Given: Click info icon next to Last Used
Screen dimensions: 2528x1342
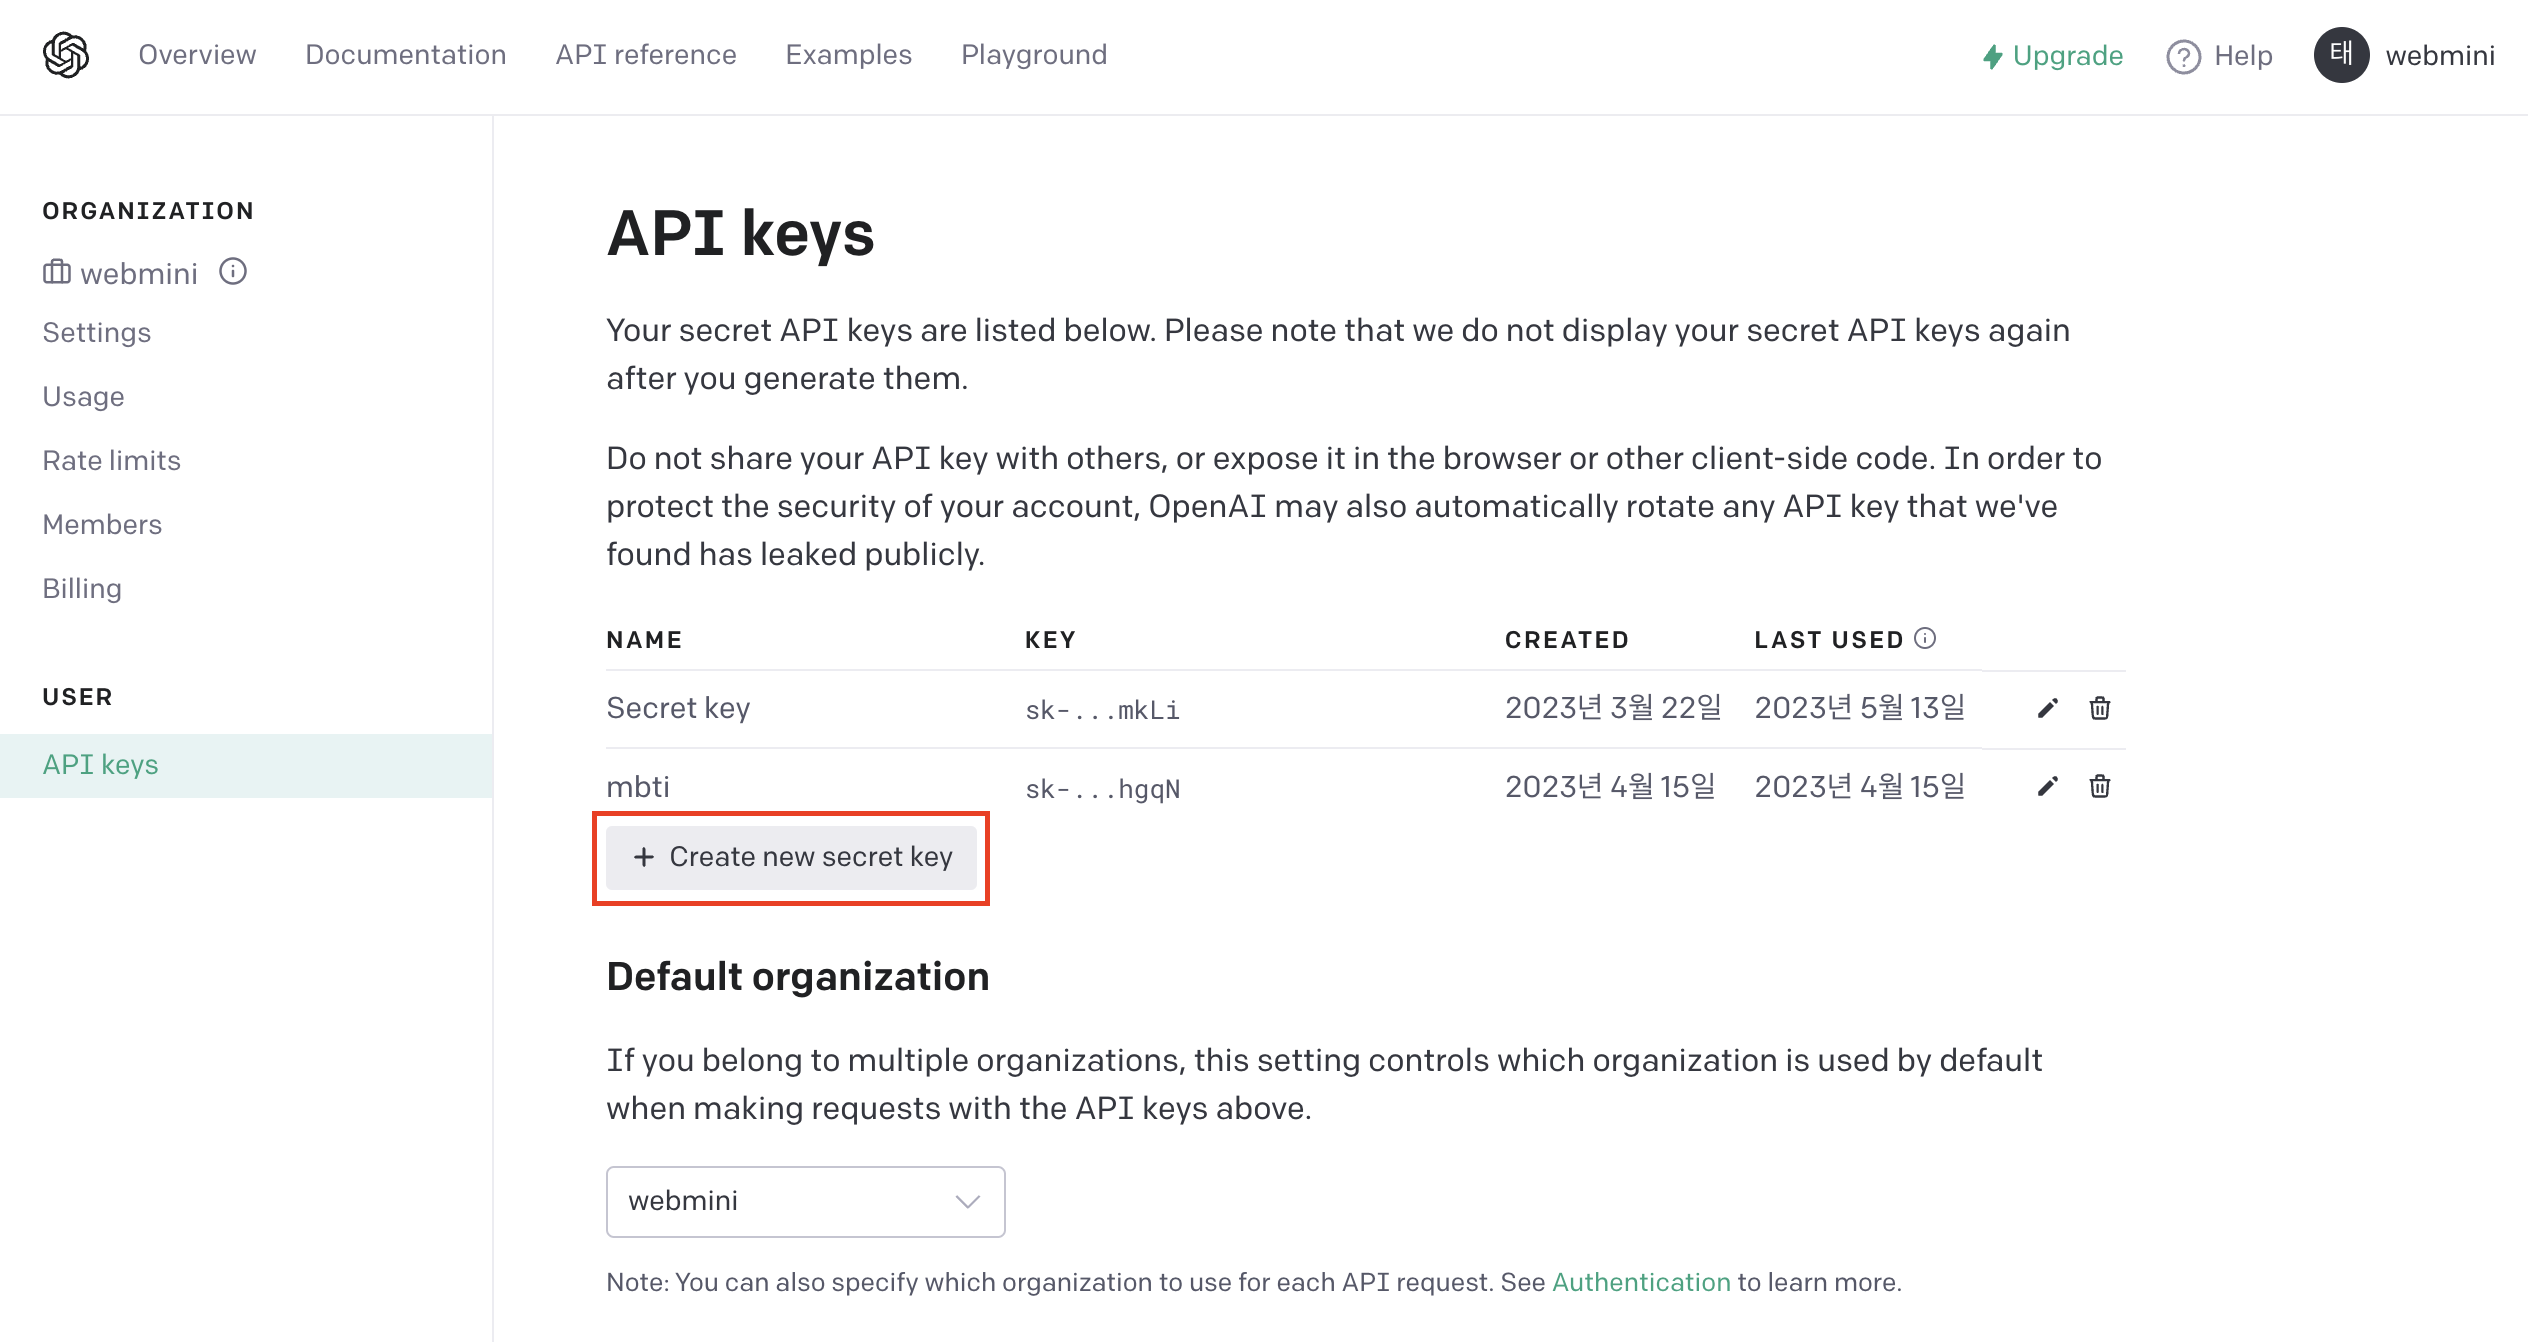Looking at the screenshot, I should point(1925,638).
